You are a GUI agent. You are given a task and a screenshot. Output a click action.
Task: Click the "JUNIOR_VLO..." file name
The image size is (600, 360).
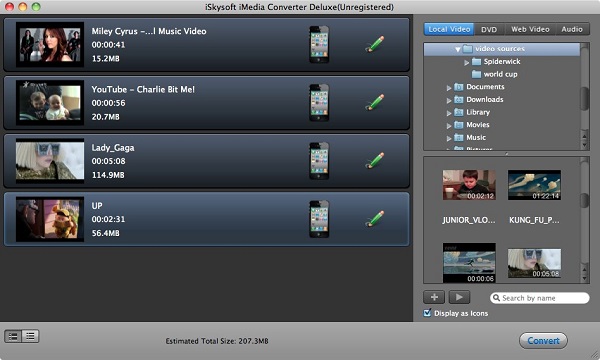pos(469,220)
